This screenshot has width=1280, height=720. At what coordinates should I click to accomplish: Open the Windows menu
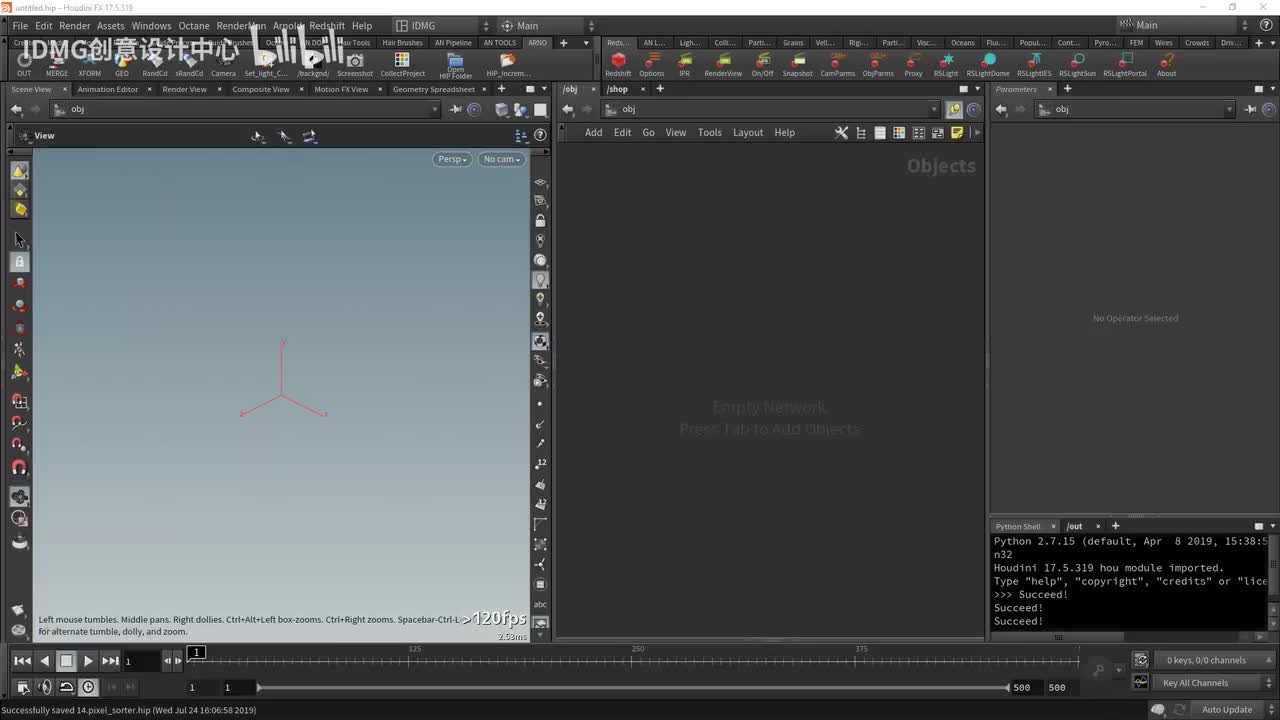[x=151, y=26]
